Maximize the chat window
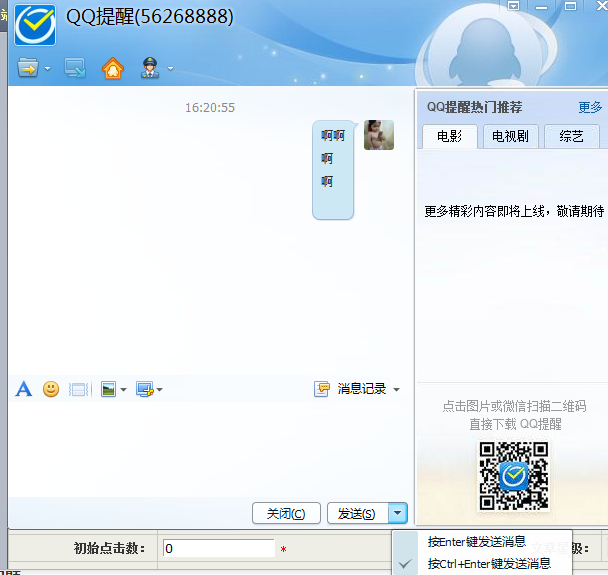The width and height of the screenshot is (608, 575). coord(570,6)
